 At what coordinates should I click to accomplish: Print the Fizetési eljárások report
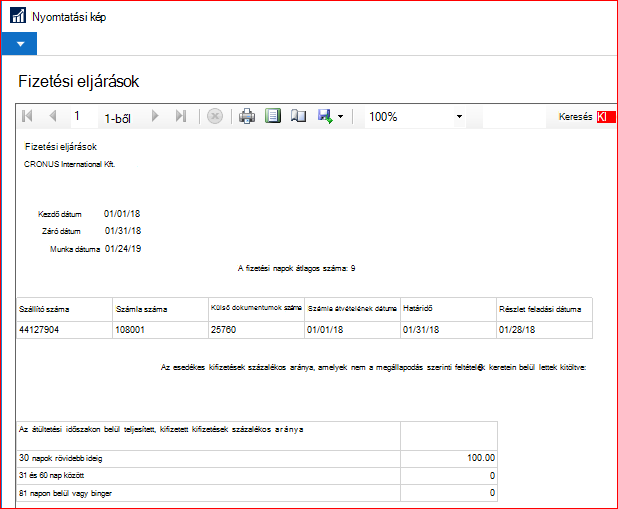coord(247,116)
